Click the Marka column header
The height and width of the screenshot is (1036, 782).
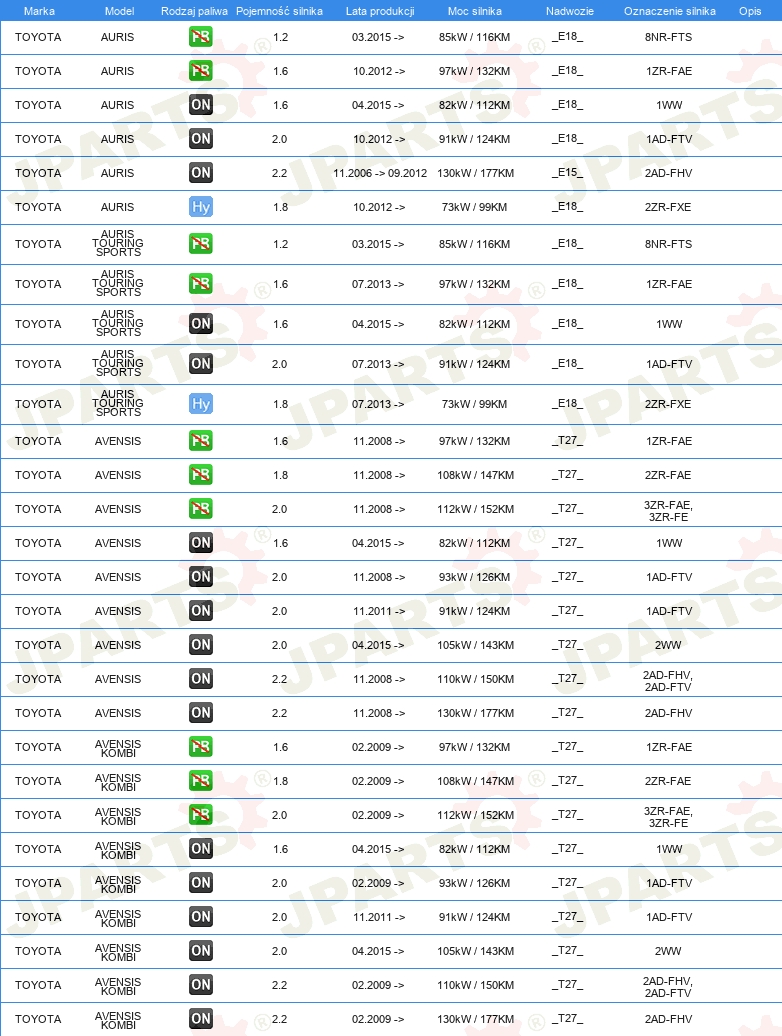(39, 11)
